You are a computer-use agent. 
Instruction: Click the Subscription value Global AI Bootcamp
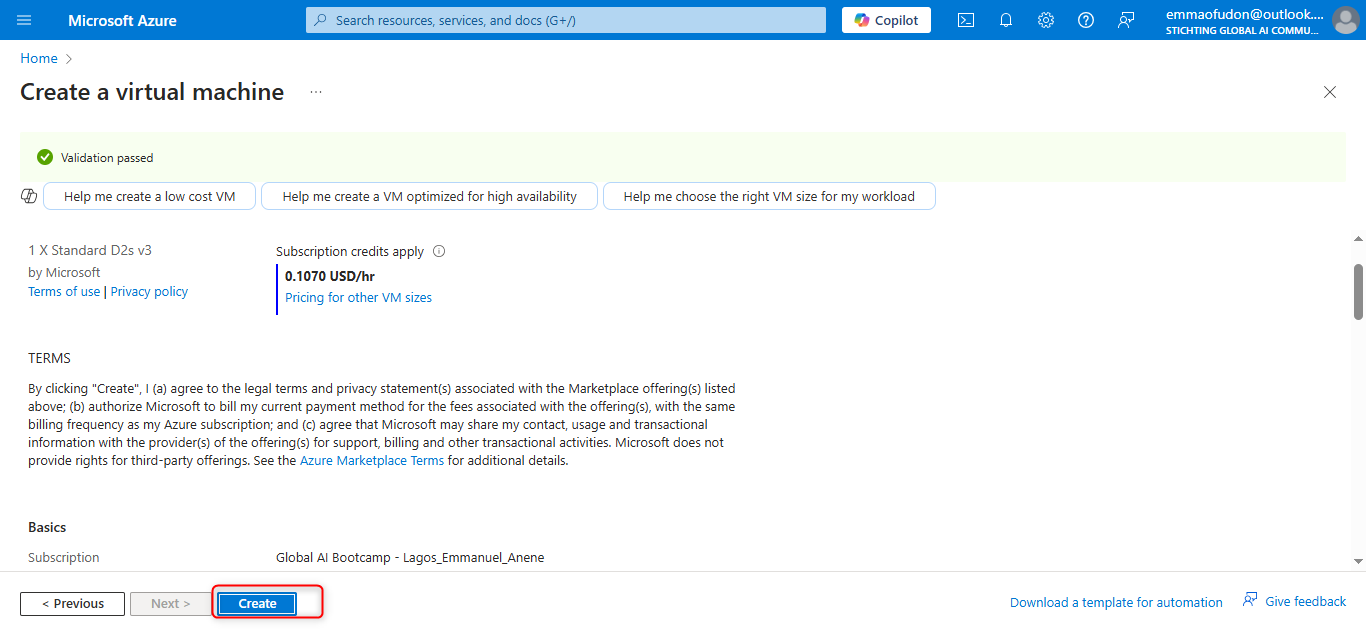pyautogui.click(x=410, y=558)
